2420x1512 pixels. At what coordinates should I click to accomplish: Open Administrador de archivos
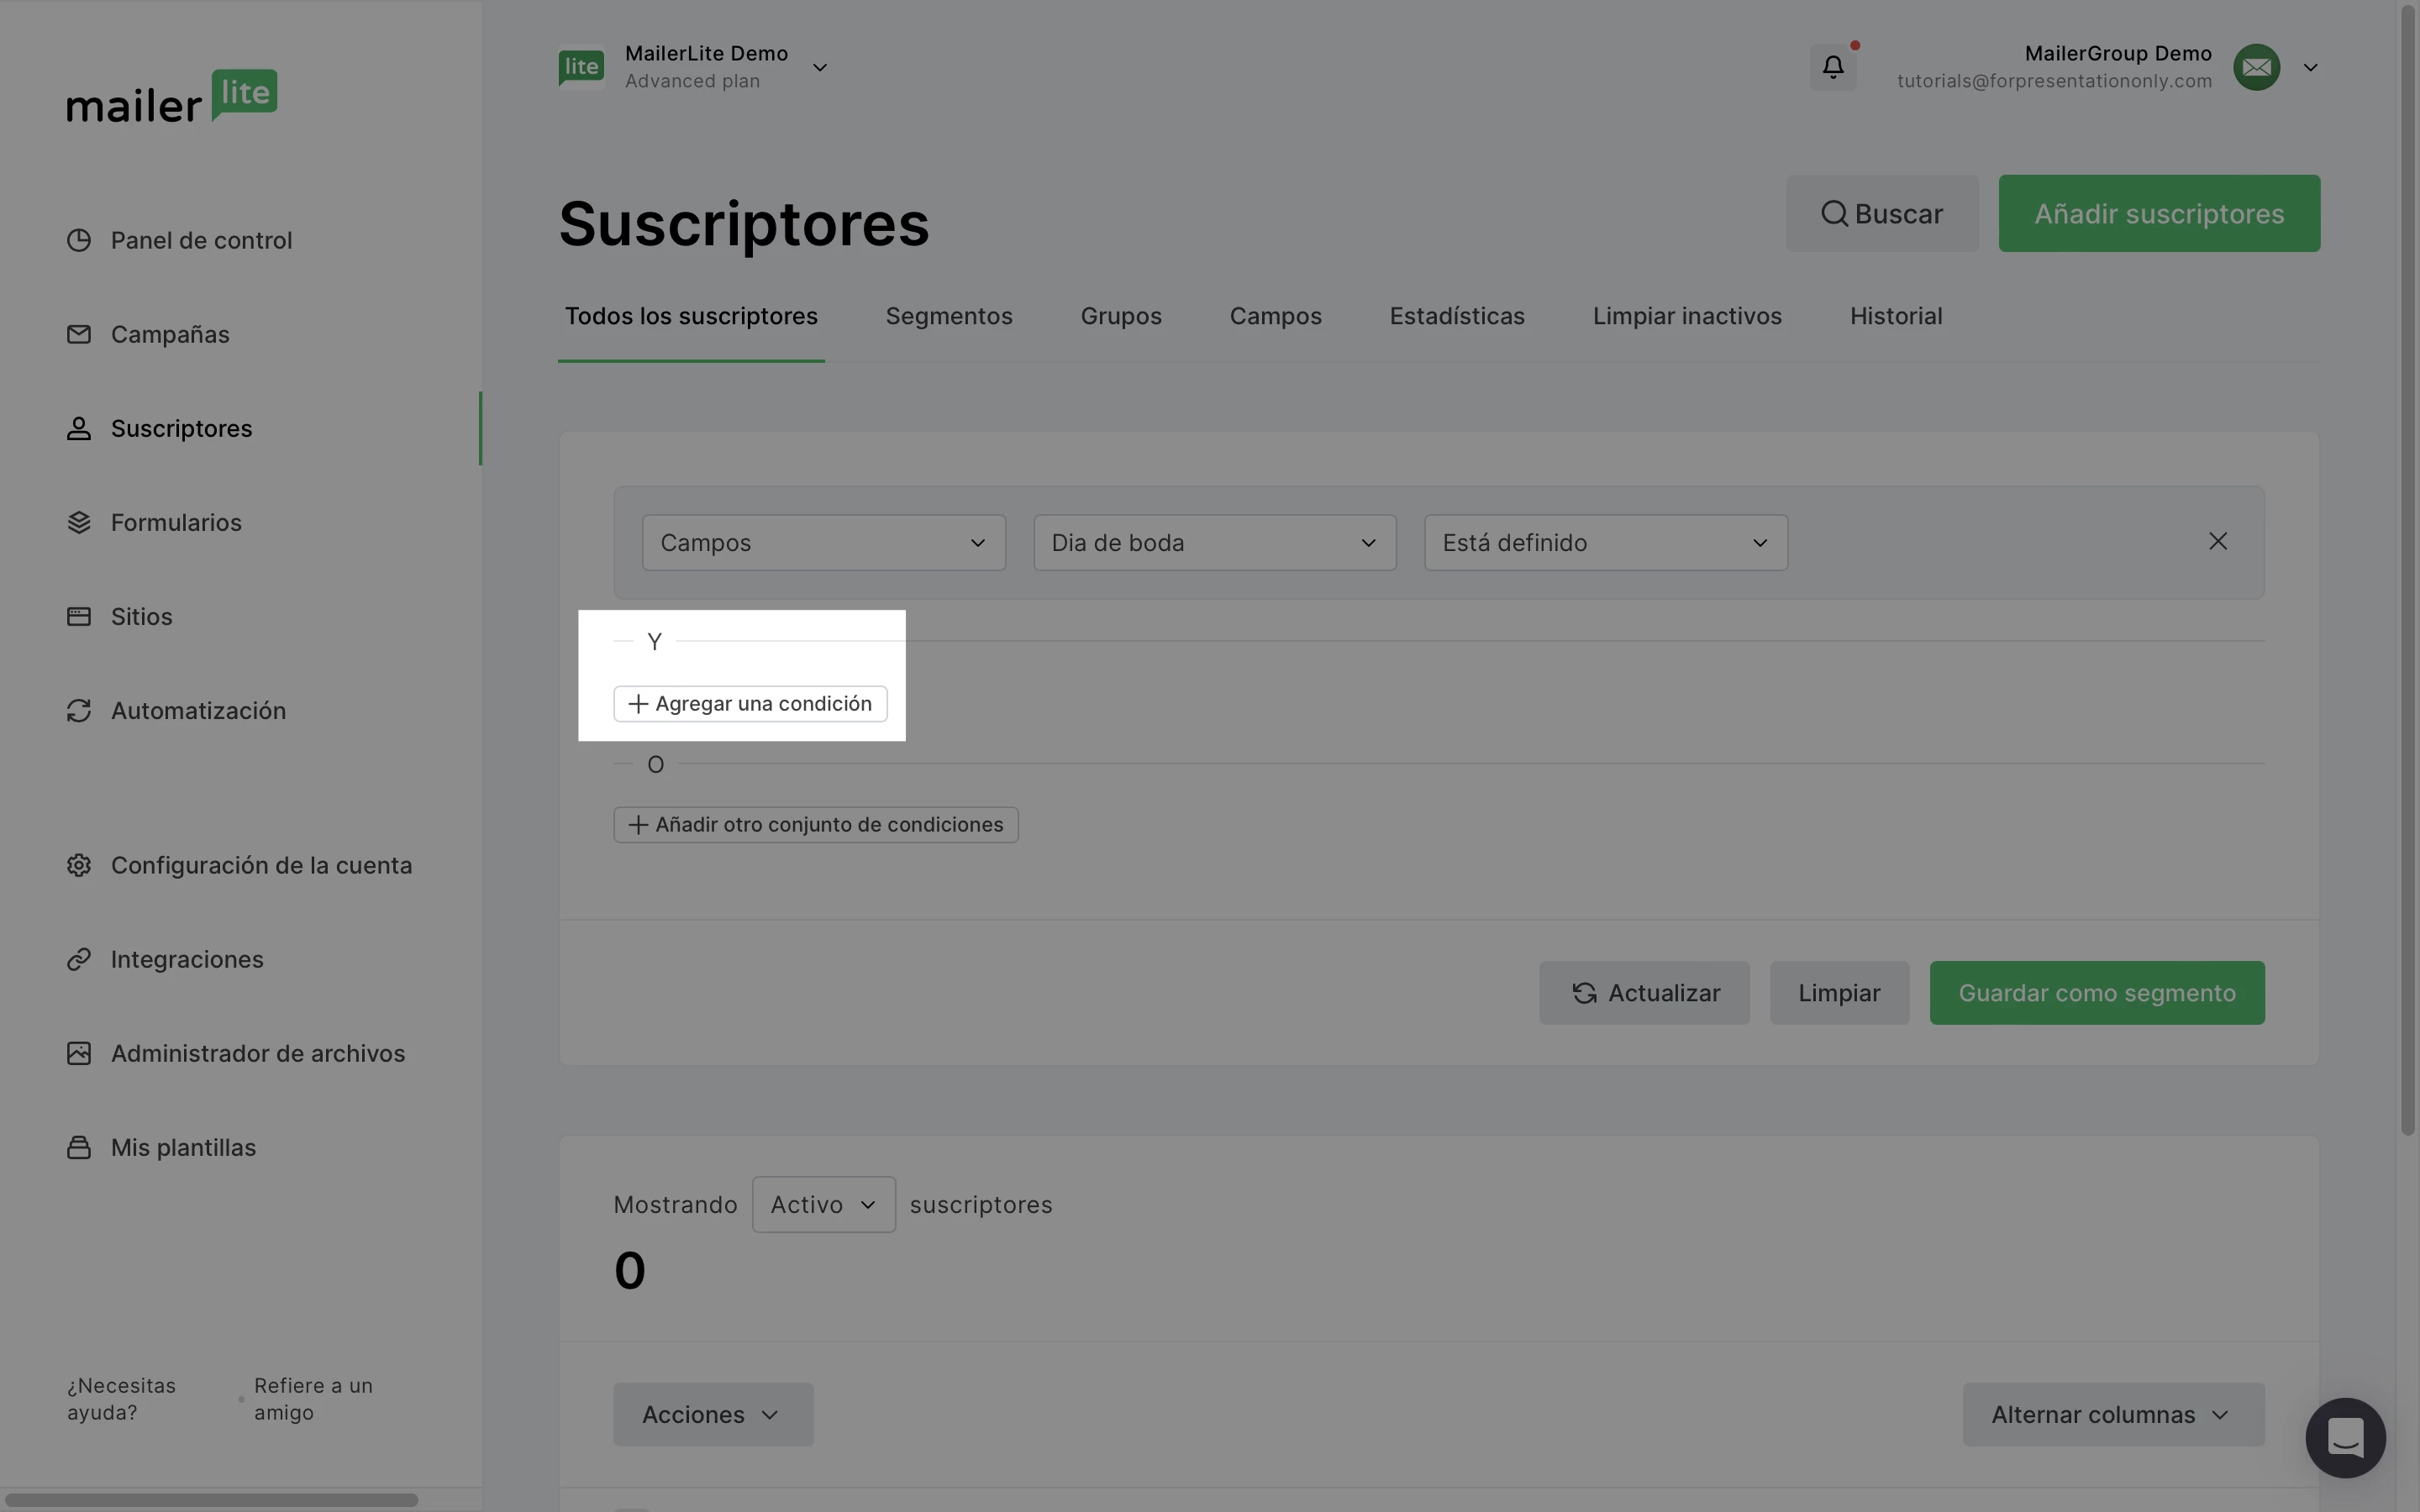point(257,1053)
